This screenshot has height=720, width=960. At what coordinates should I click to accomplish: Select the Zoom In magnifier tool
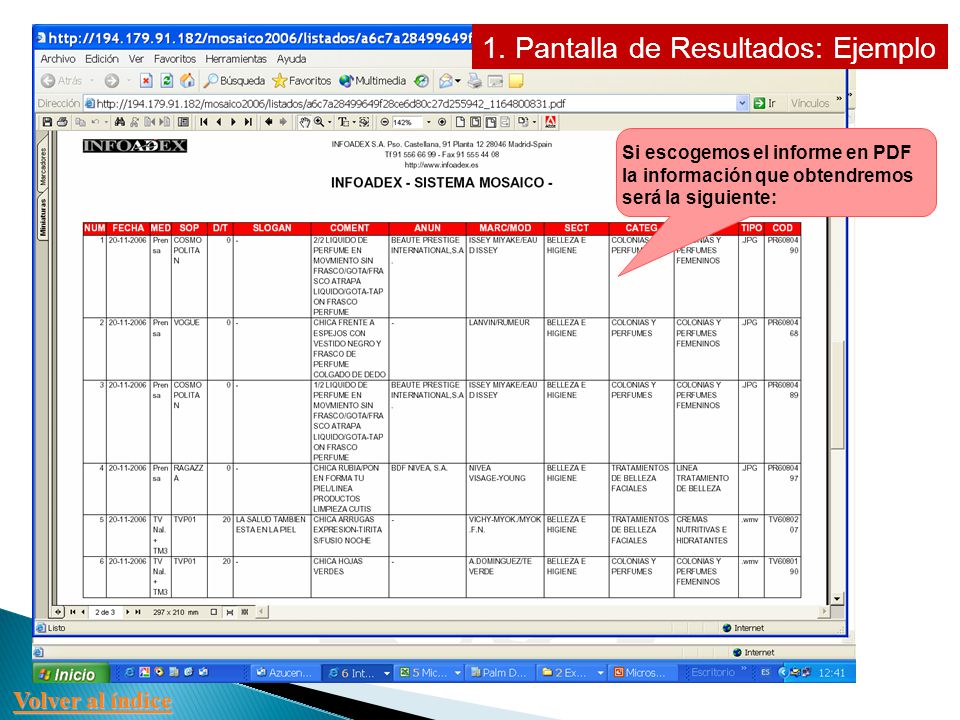click(x=319, y=122)
